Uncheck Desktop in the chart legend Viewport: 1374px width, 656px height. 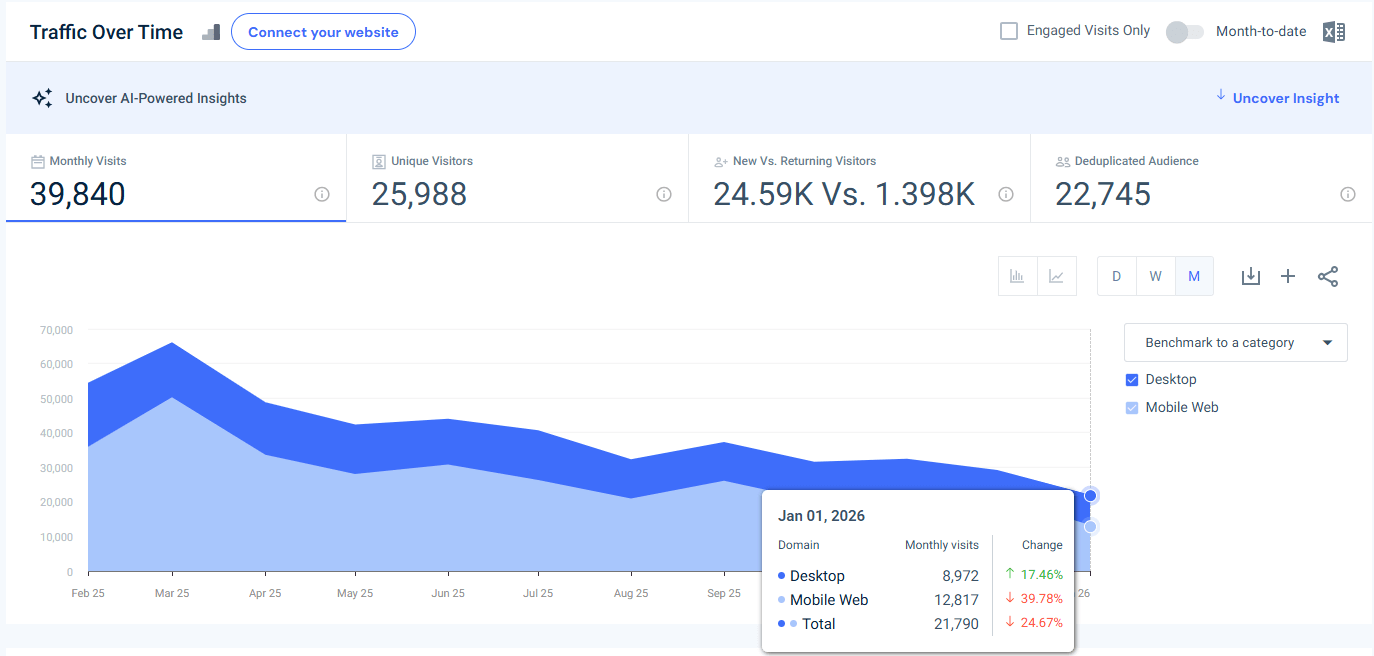pyautogui.click(x=1131, y=379)
